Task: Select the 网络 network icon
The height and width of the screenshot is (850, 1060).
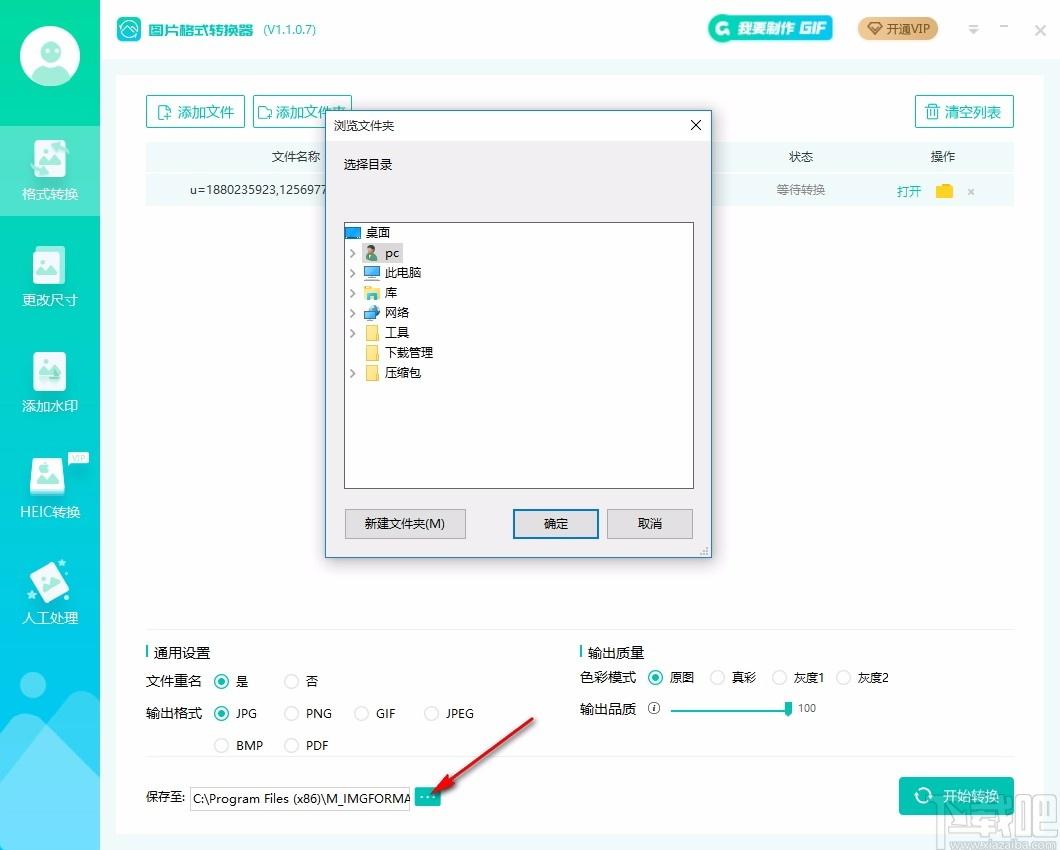Action: pos(372,312)
